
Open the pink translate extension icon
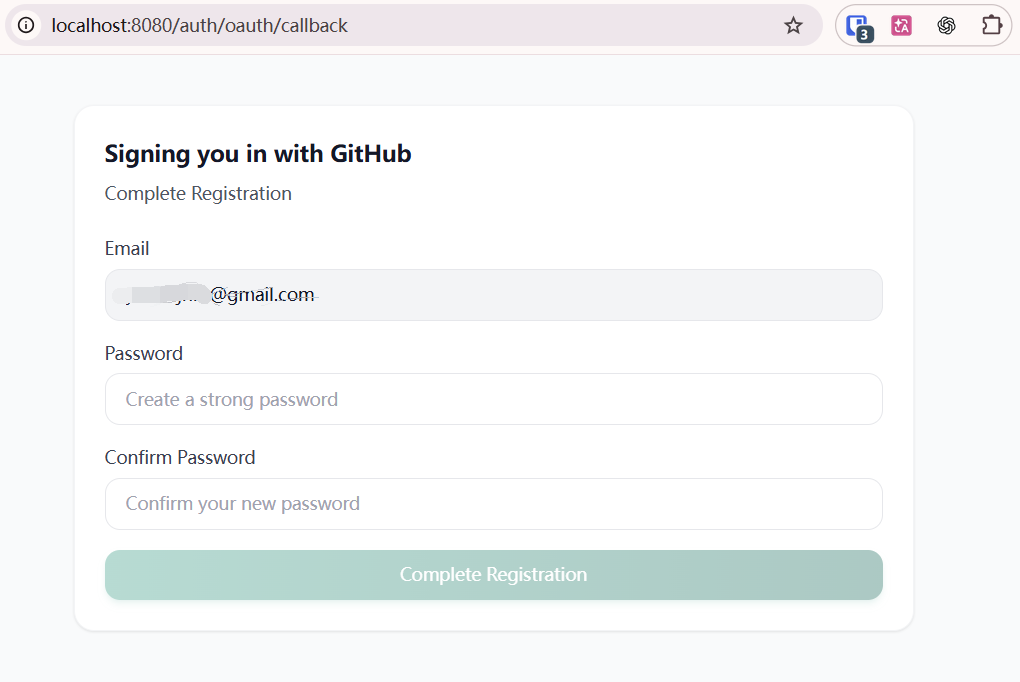[901, 25]
